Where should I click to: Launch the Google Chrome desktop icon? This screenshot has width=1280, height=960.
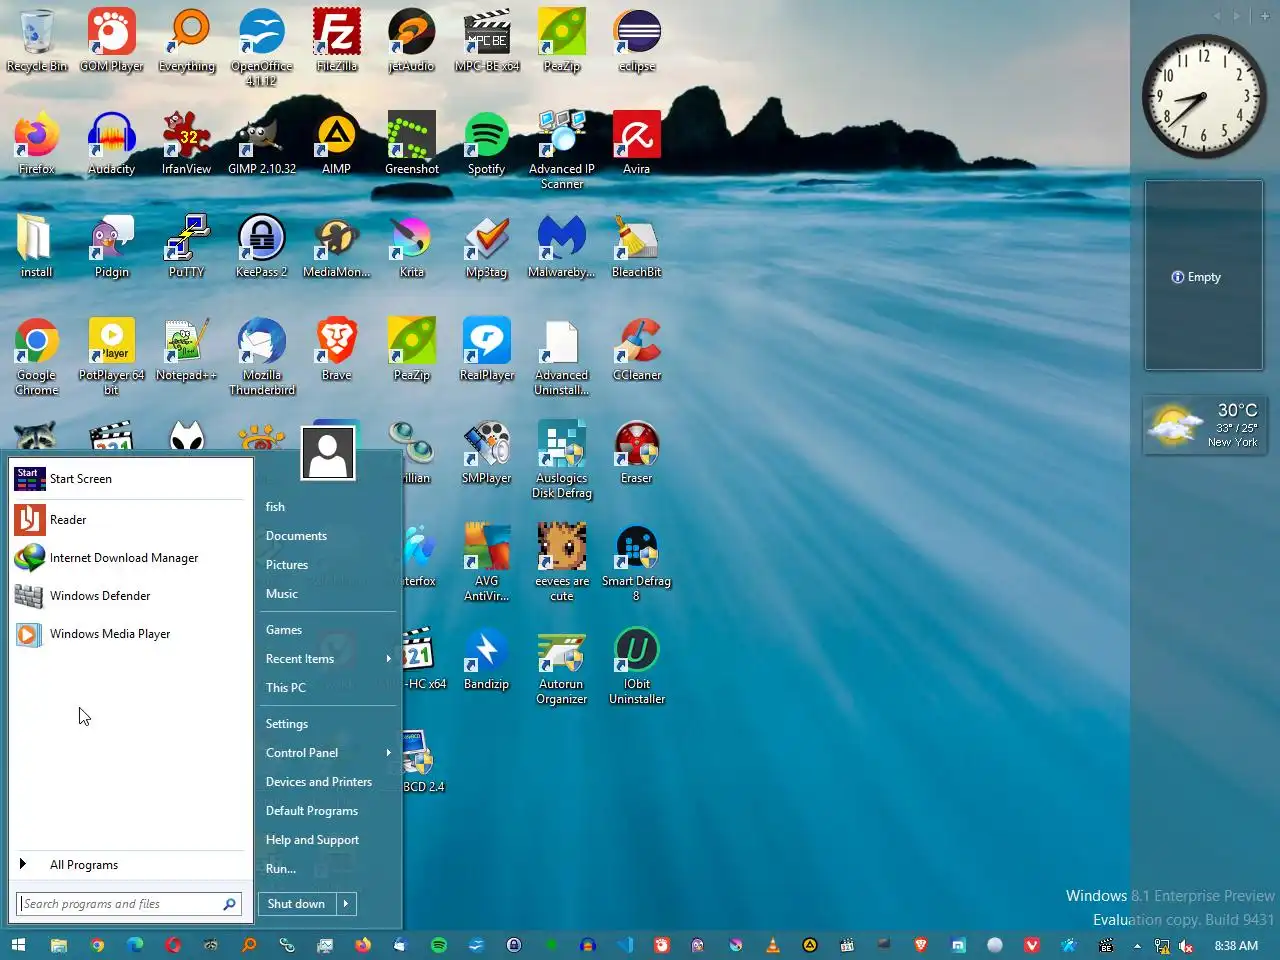37,356
